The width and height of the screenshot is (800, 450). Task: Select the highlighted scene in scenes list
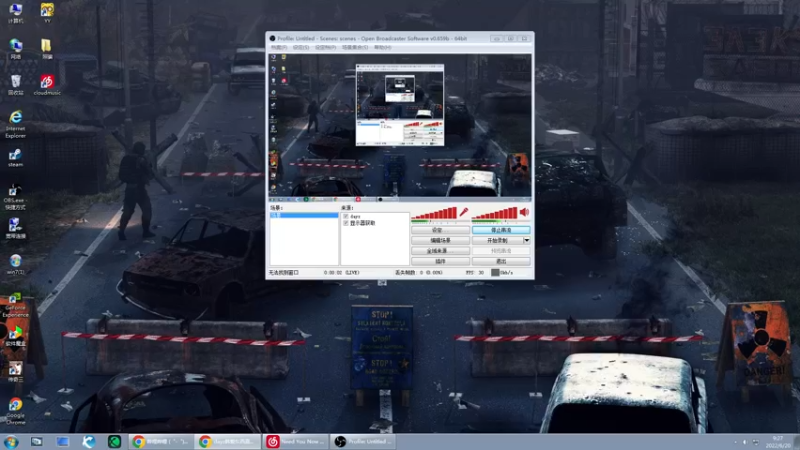(x=304, y=215)
